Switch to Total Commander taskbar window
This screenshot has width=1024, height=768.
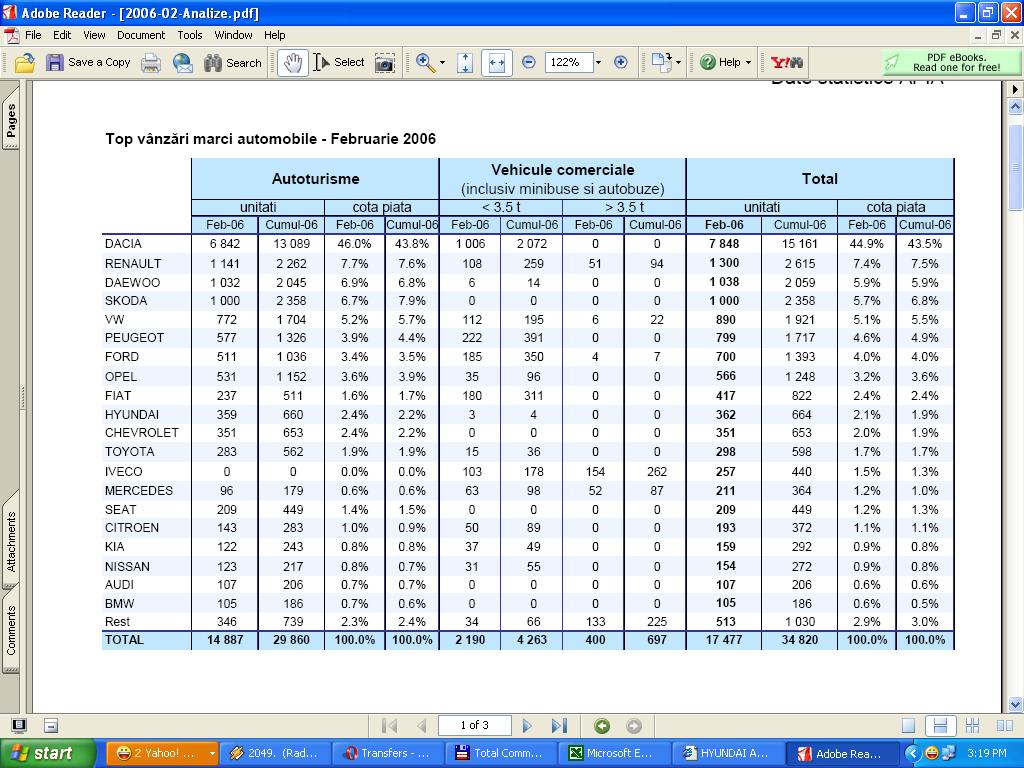500,753
